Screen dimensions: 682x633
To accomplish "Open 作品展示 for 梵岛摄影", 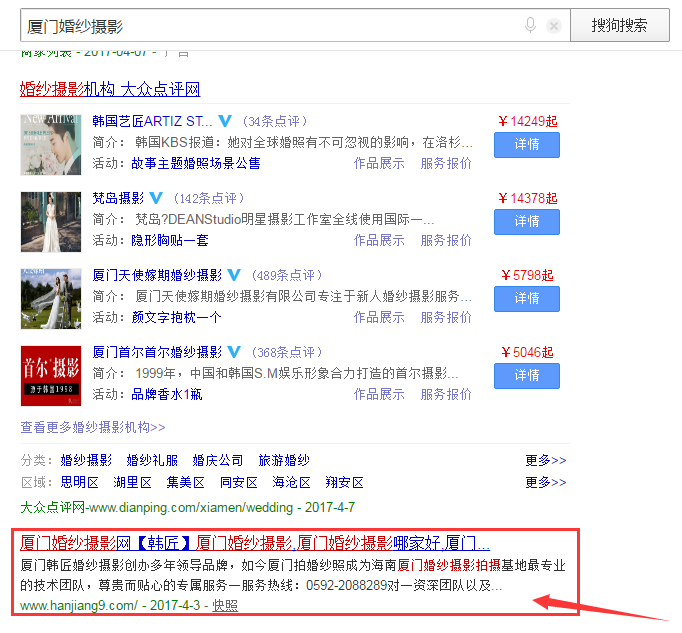I will 379,240.
